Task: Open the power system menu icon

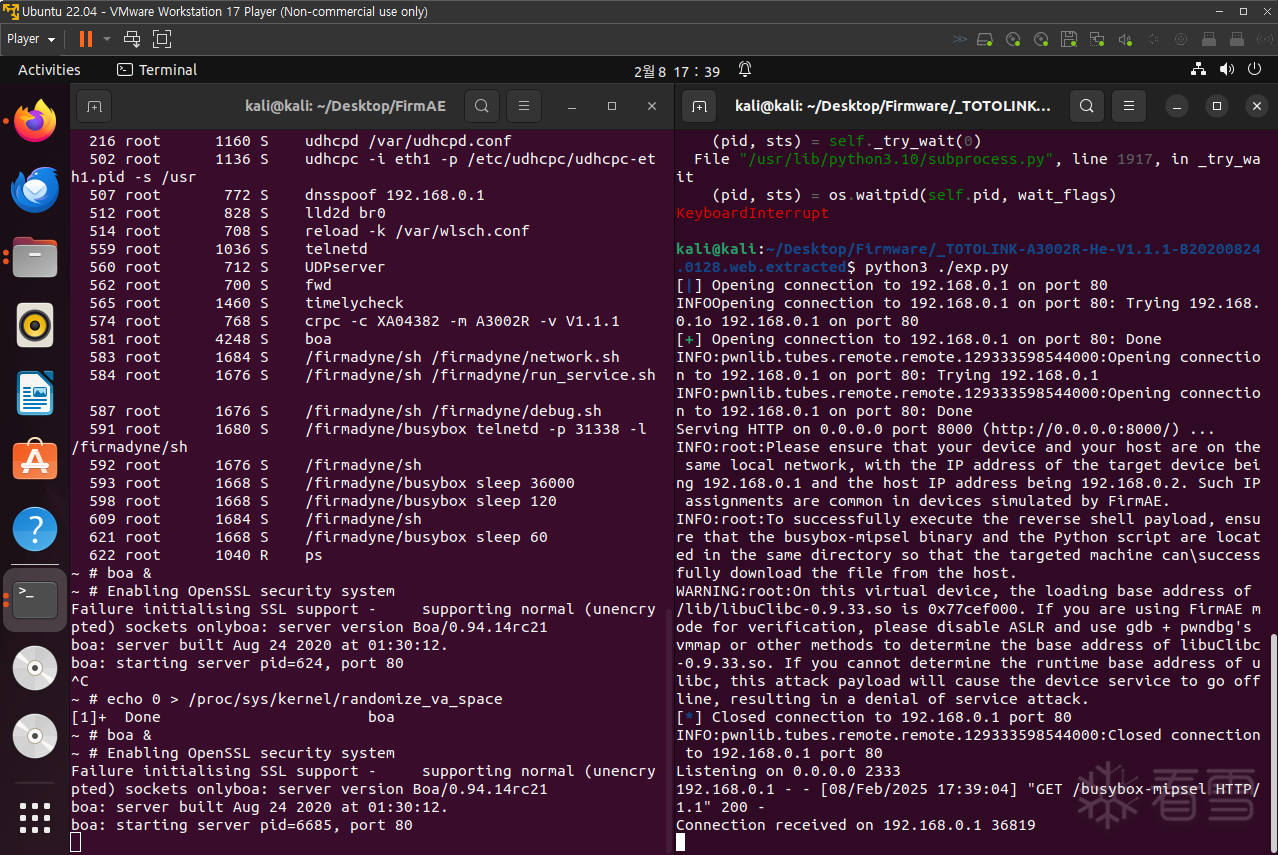Action: coord(1255,70)
